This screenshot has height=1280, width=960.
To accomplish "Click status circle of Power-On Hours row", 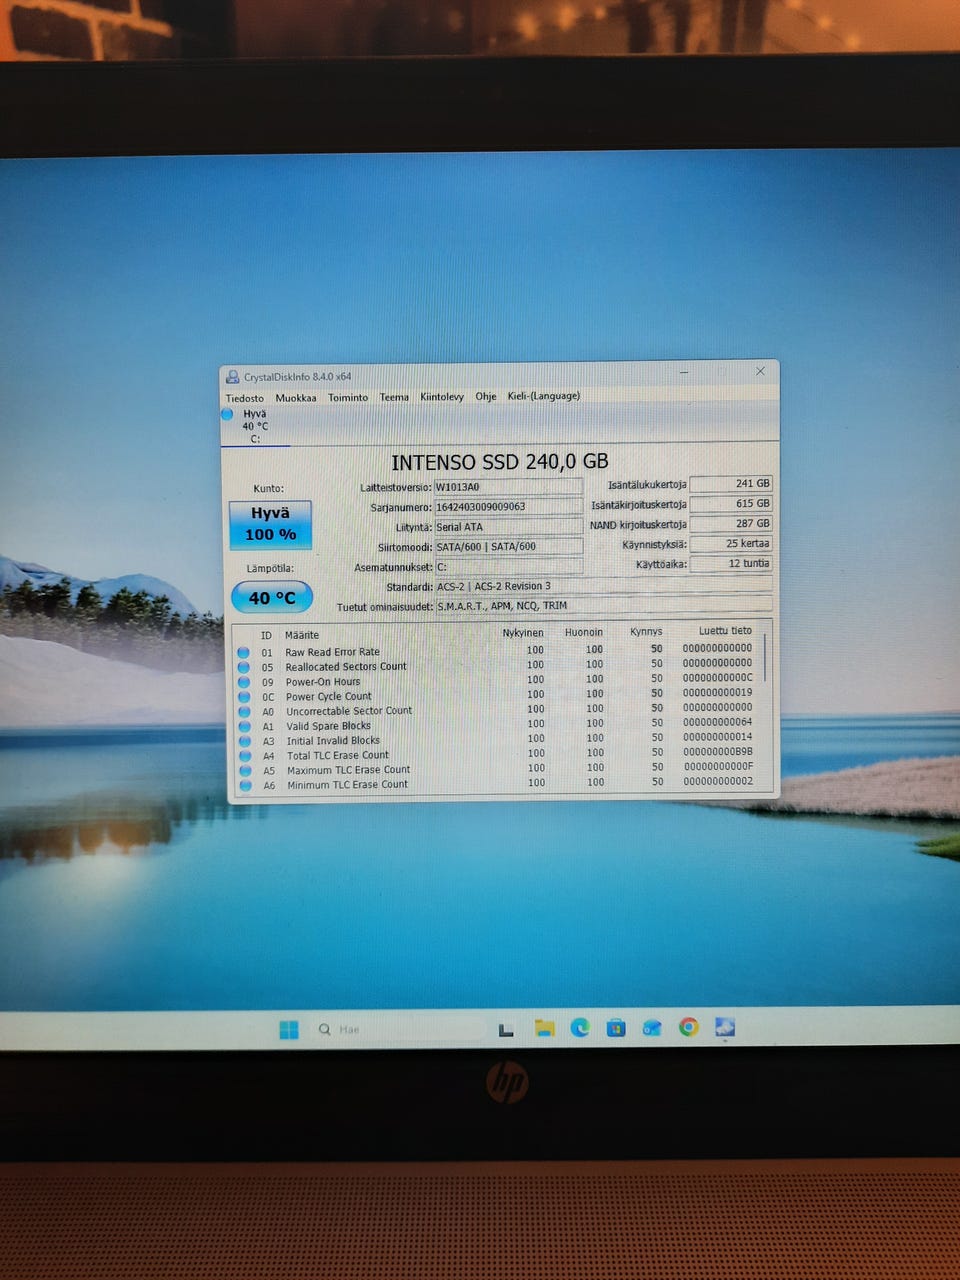I will 243,682.
